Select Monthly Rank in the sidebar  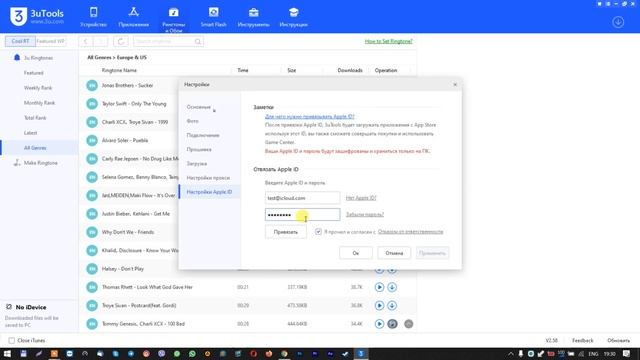coord(39,103)
